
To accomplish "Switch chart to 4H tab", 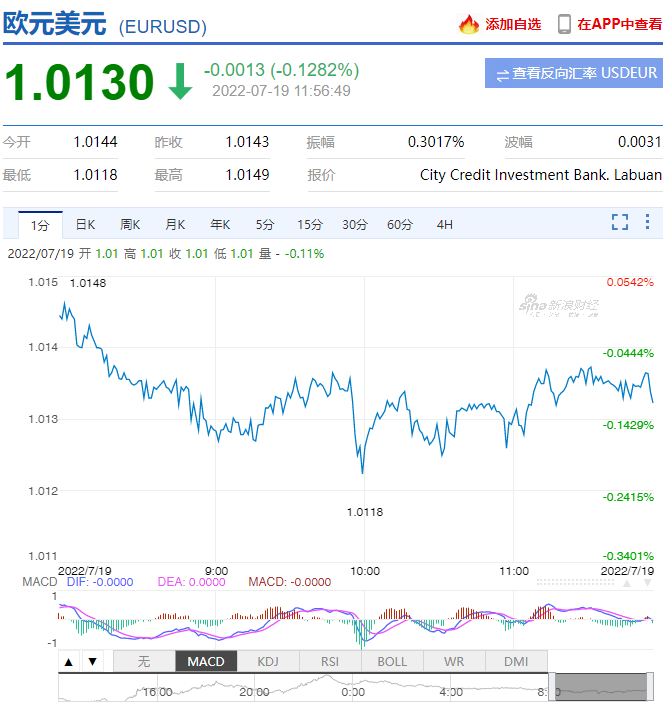I will 445,224.
